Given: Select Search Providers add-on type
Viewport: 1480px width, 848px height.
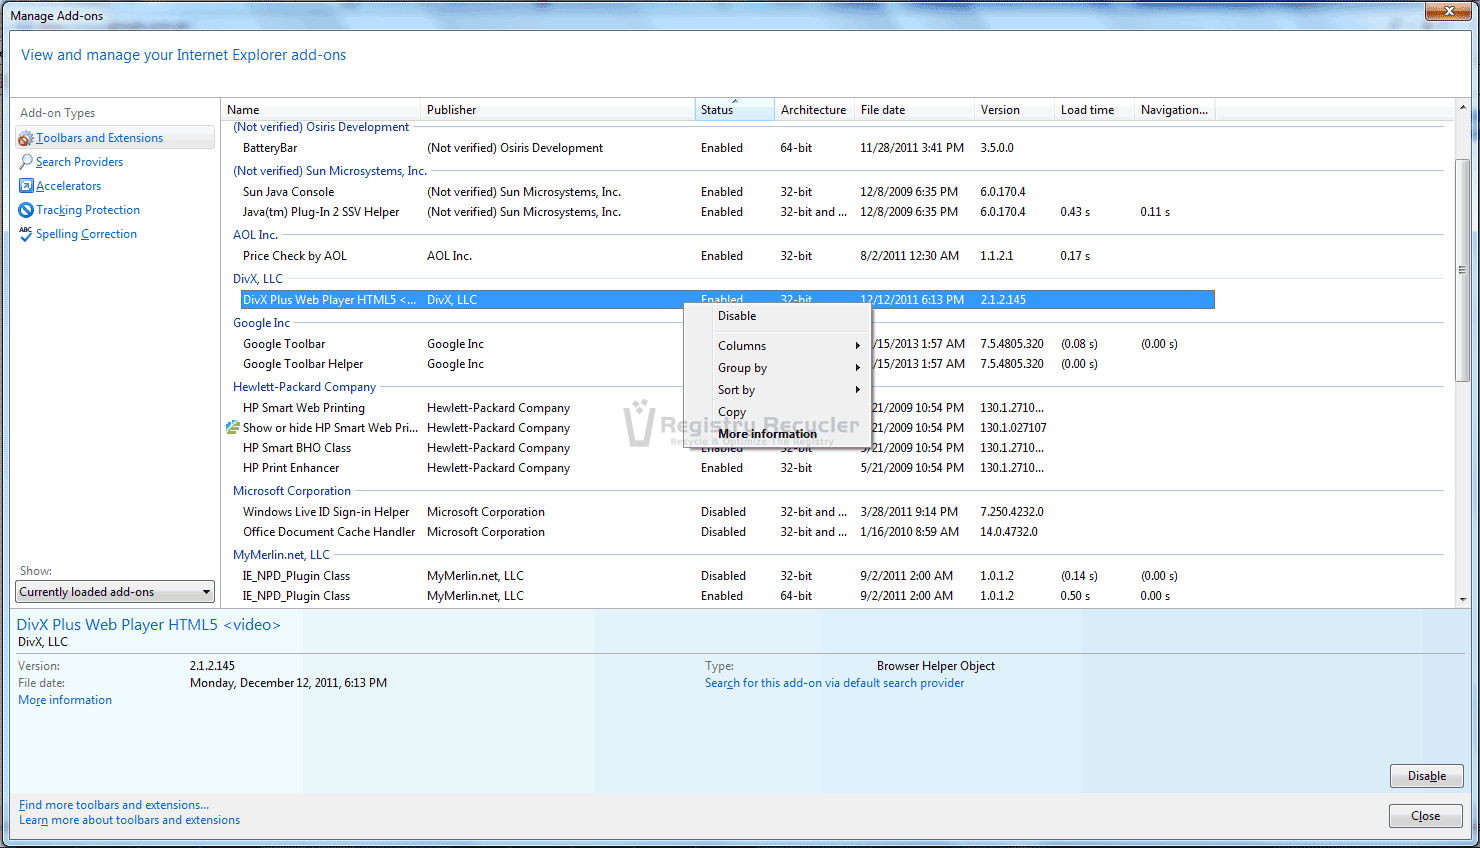Looking at the screenshot, I should pyautogui.click(x=80, y=162).
